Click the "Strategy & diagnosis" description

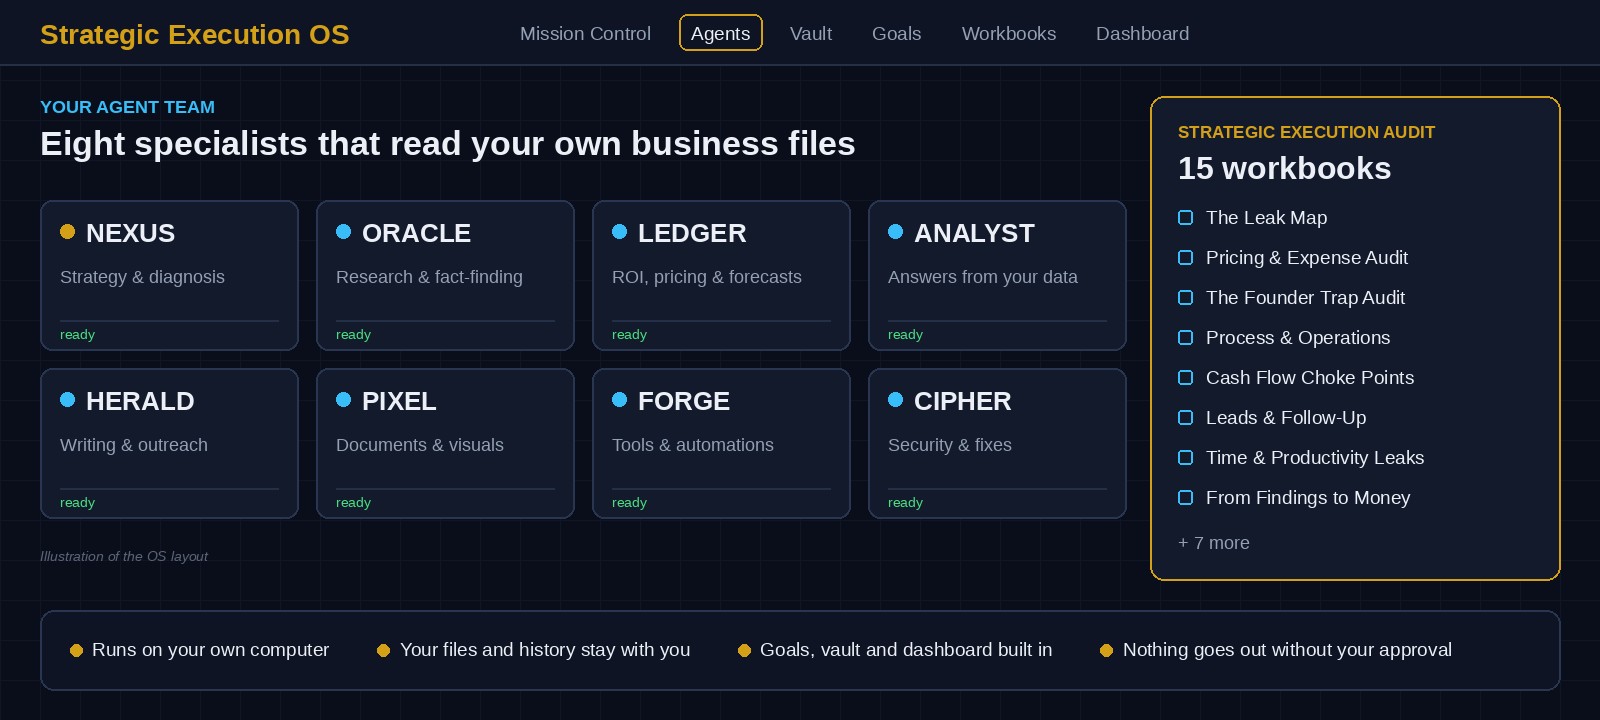coord(142,277)
